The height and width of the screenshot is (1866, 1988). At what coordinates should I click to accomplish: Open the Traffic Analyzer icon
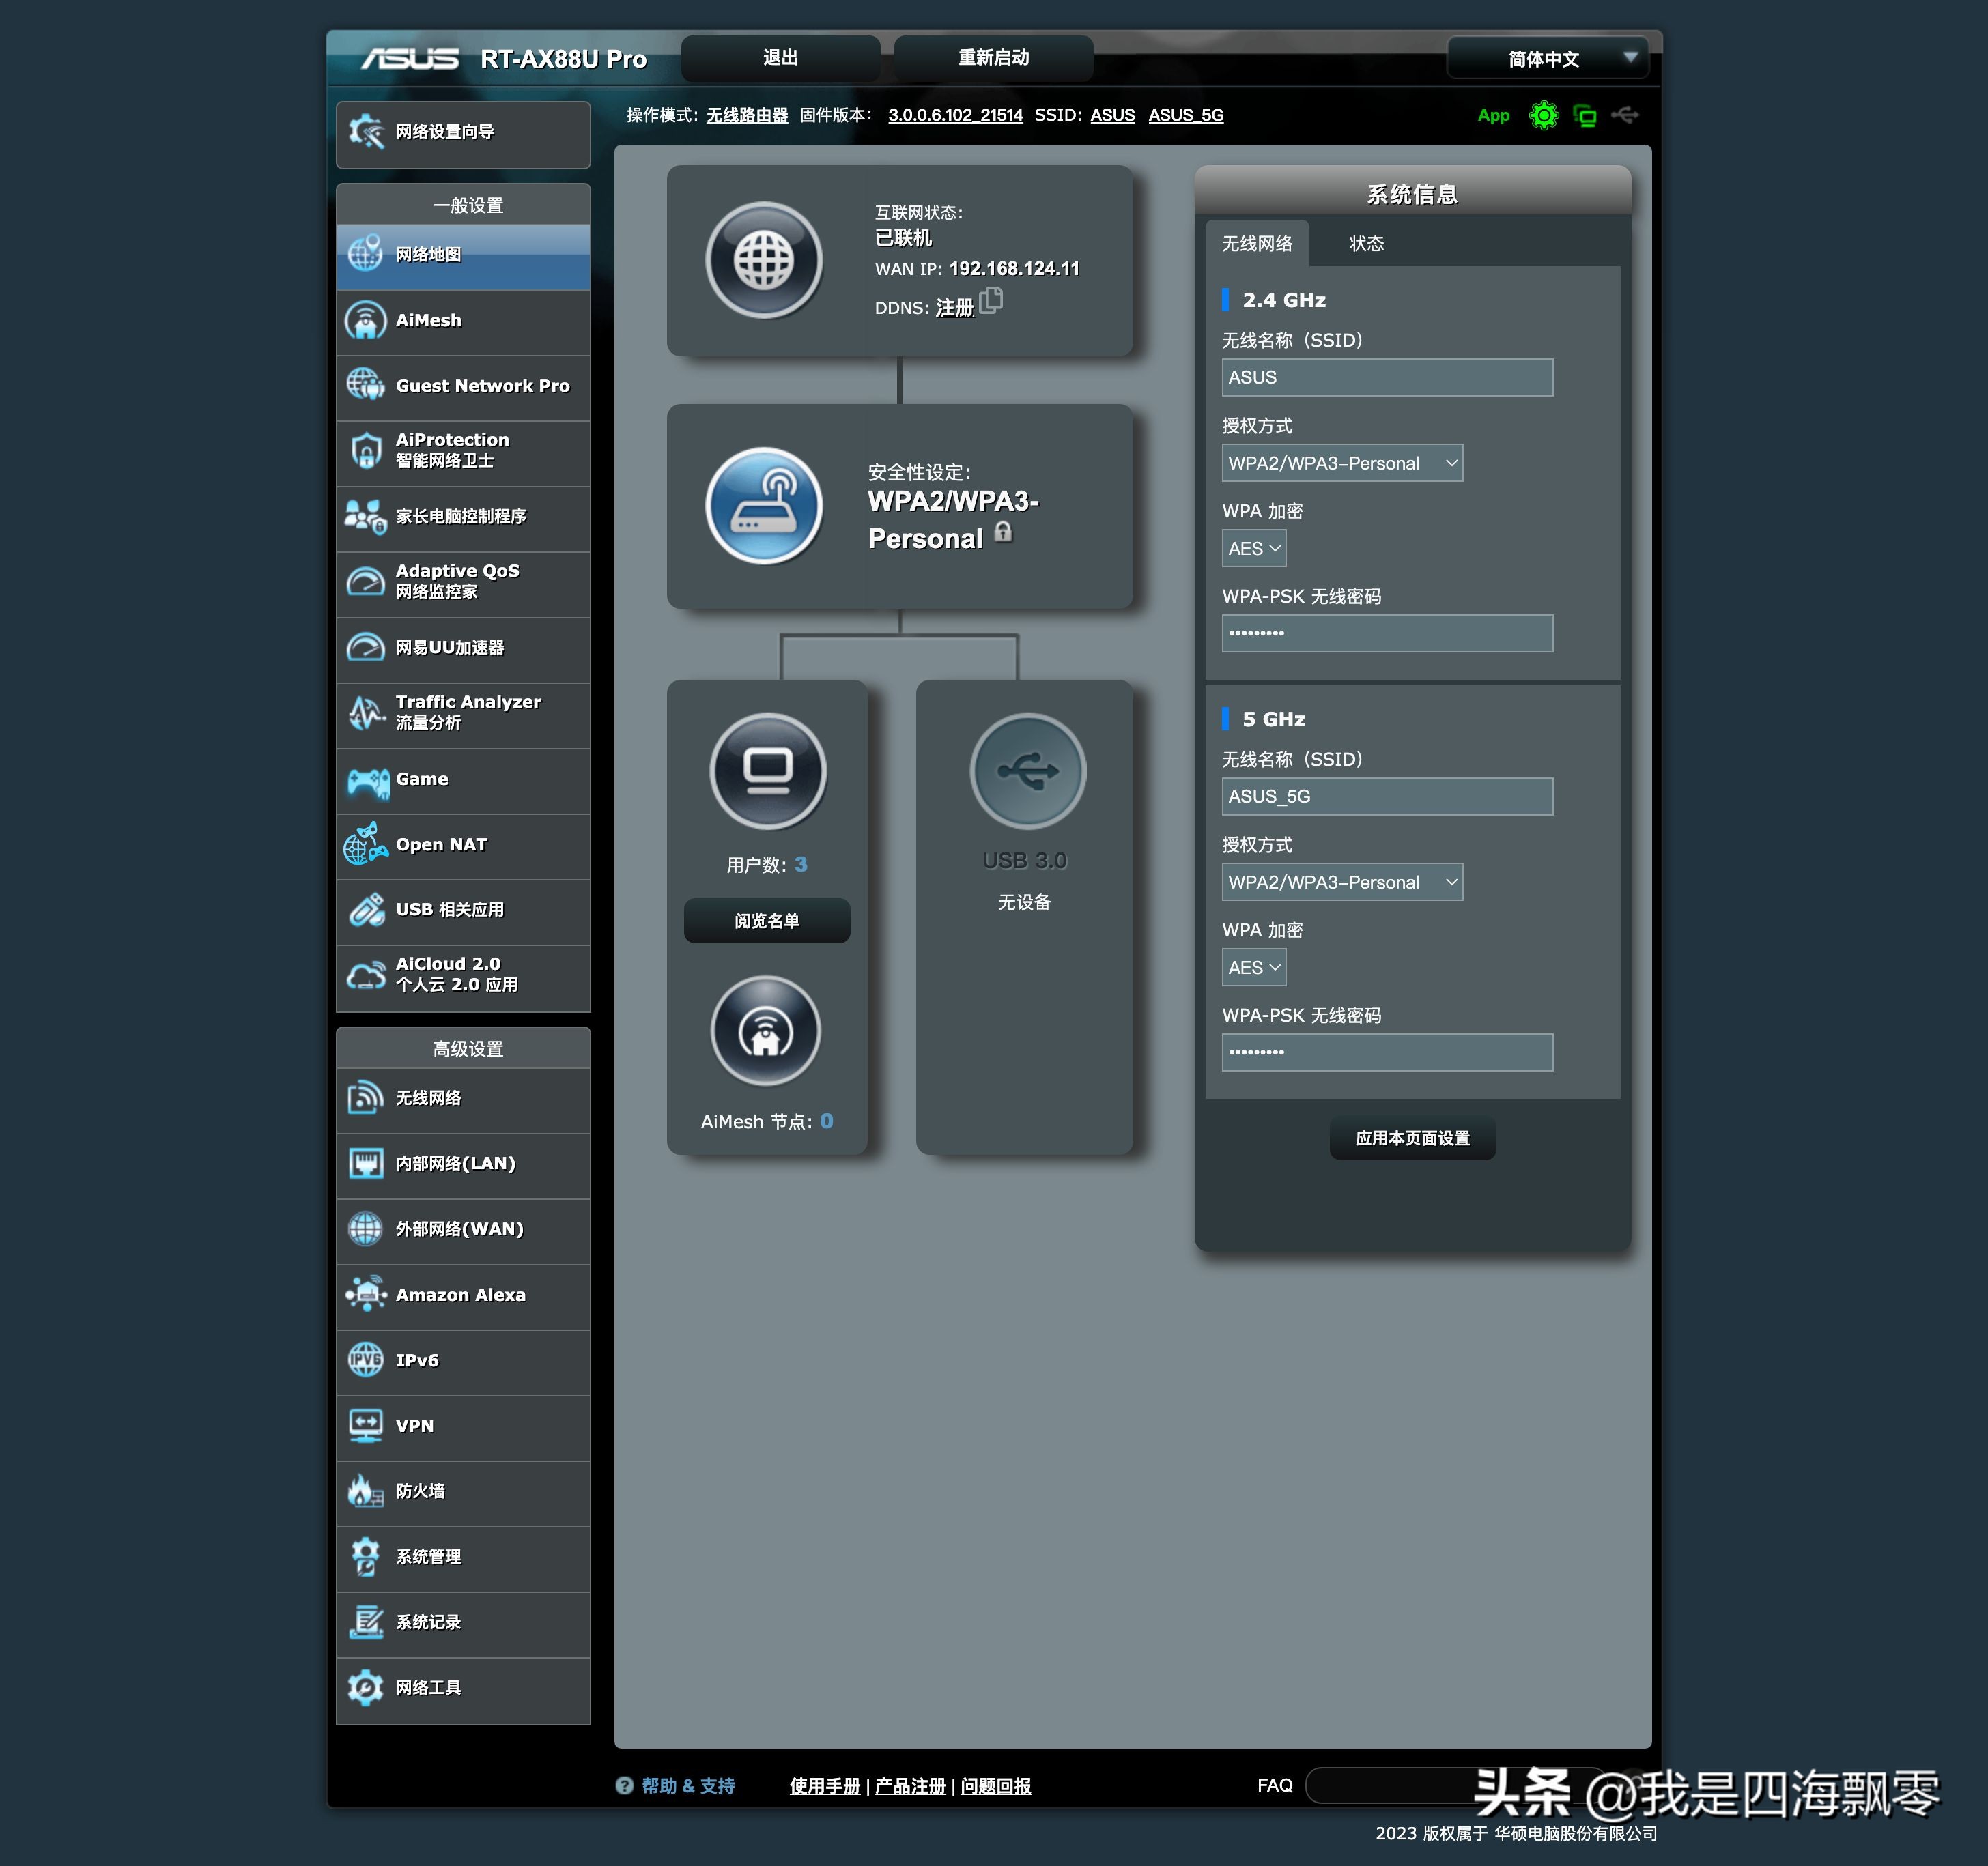coord(366,713)
